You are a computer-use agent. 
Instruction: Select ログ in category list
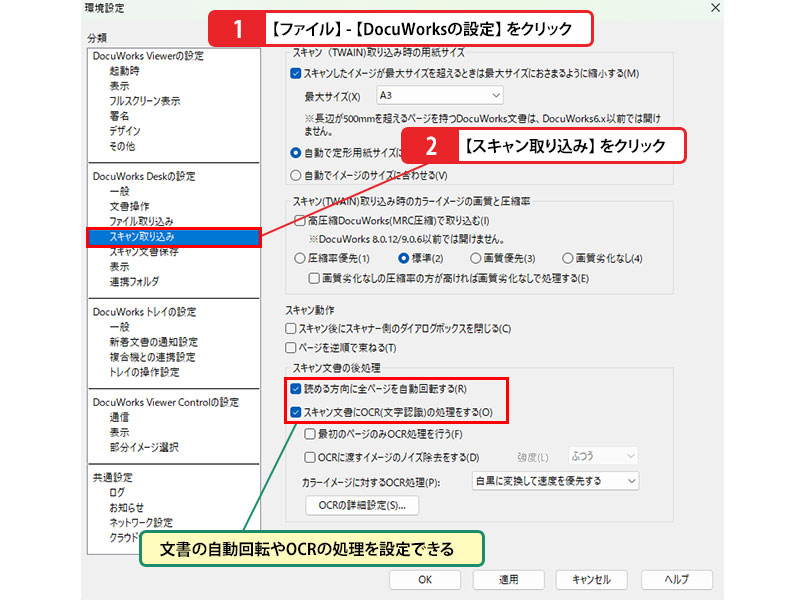117,493
